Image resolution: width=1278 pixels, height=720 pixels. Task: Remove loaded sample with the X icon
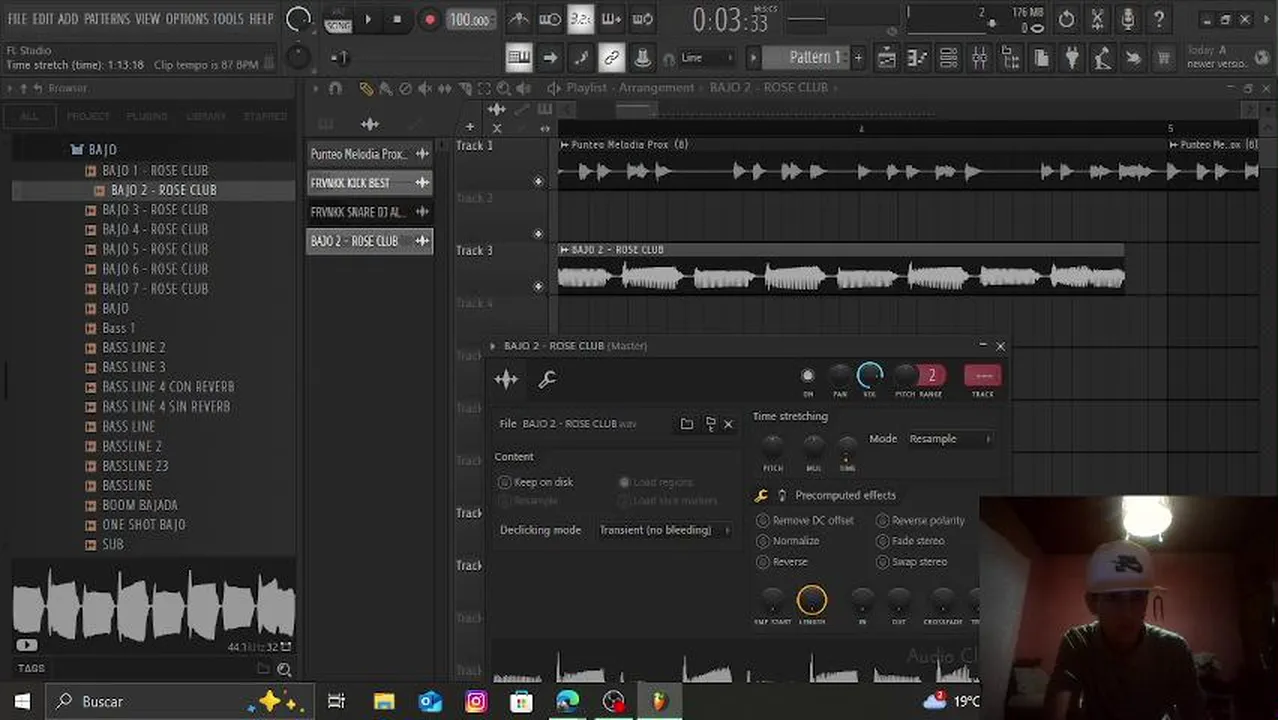coord(728,424)
